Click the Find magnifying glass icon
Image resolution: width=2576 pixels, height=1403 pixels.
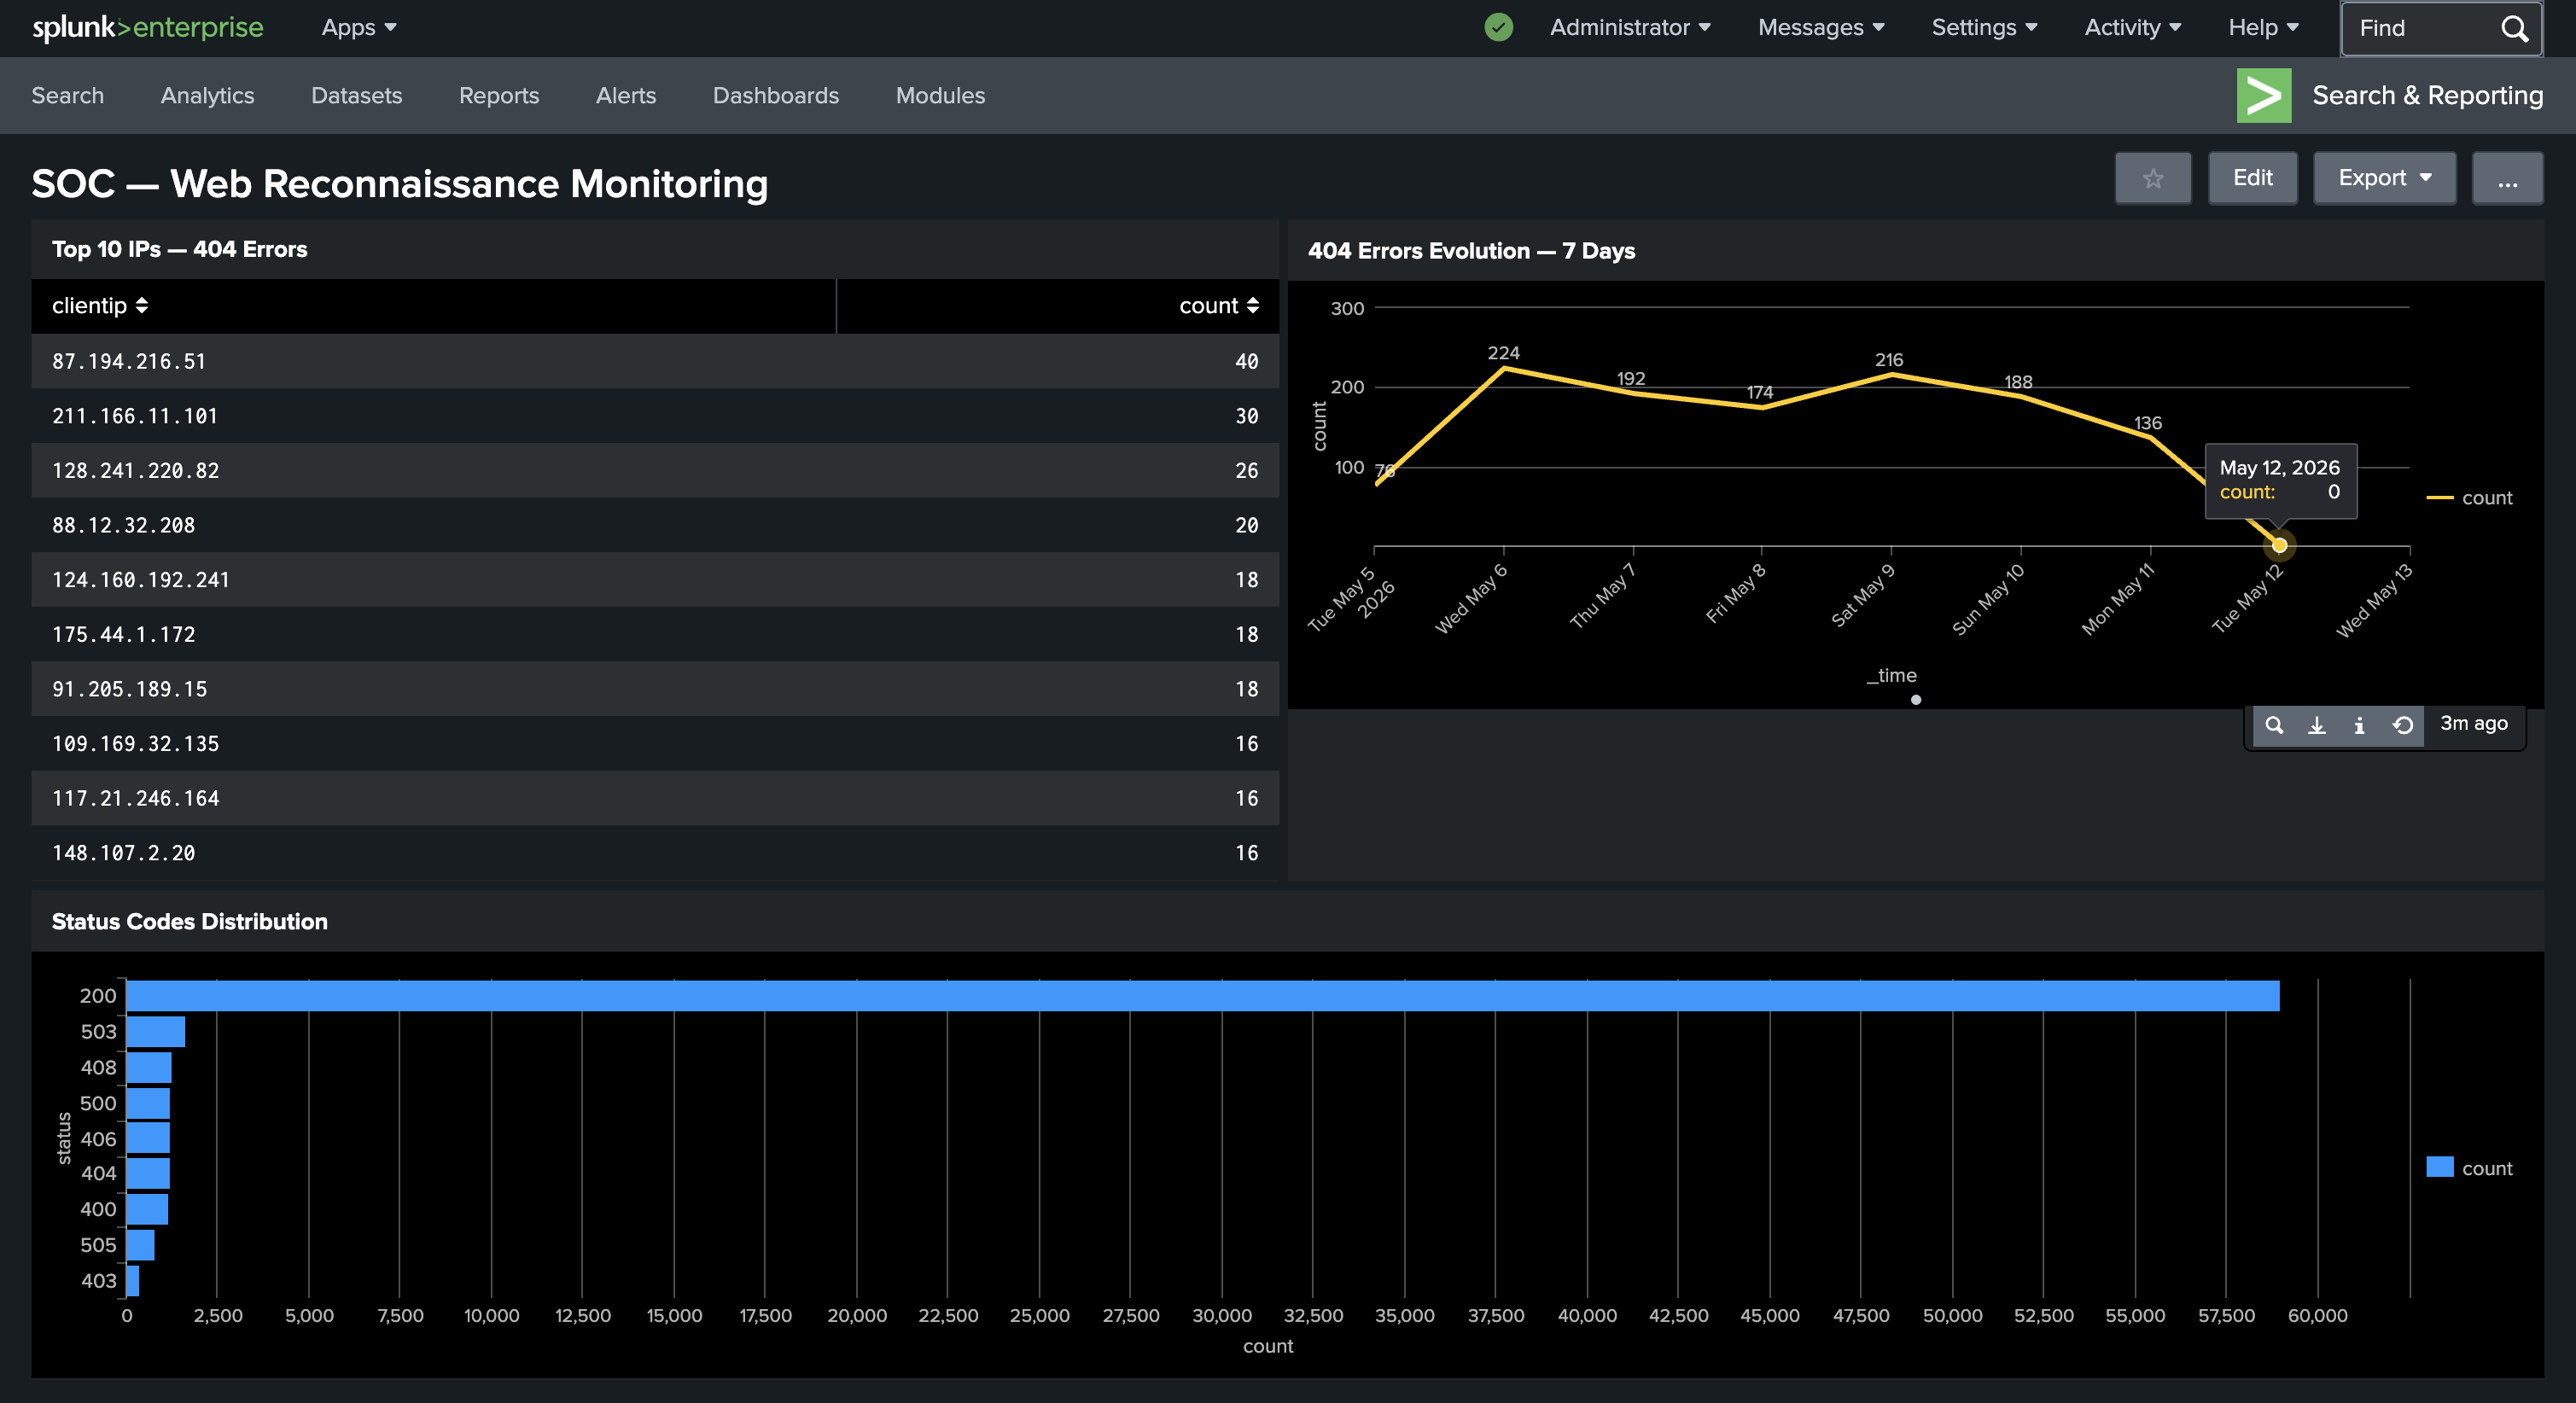[x=2514, y=28]
